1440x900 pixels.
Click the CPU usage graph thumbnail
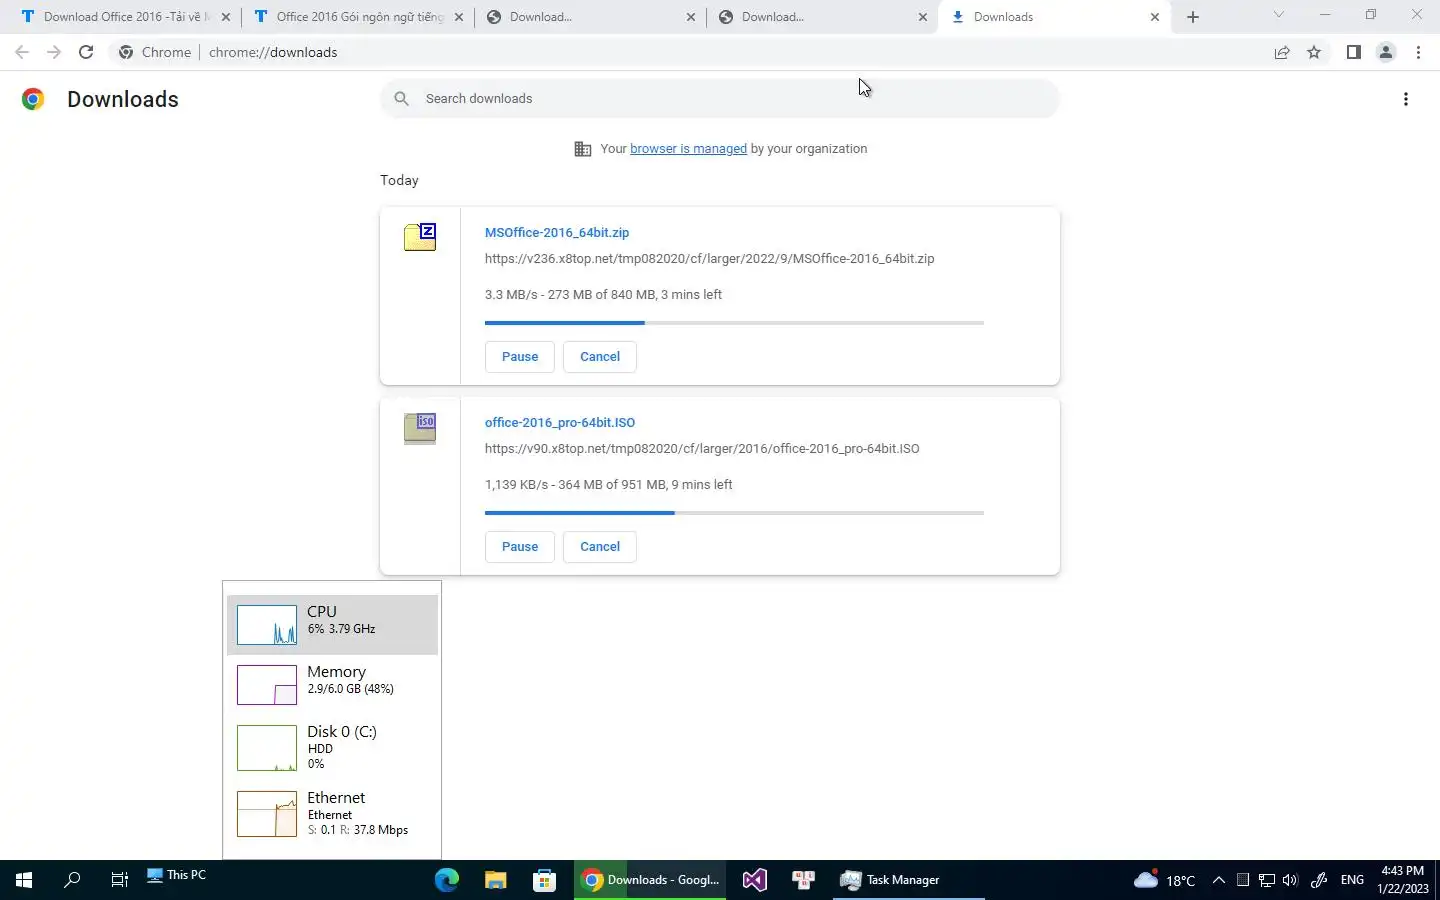tap(267, 625)
